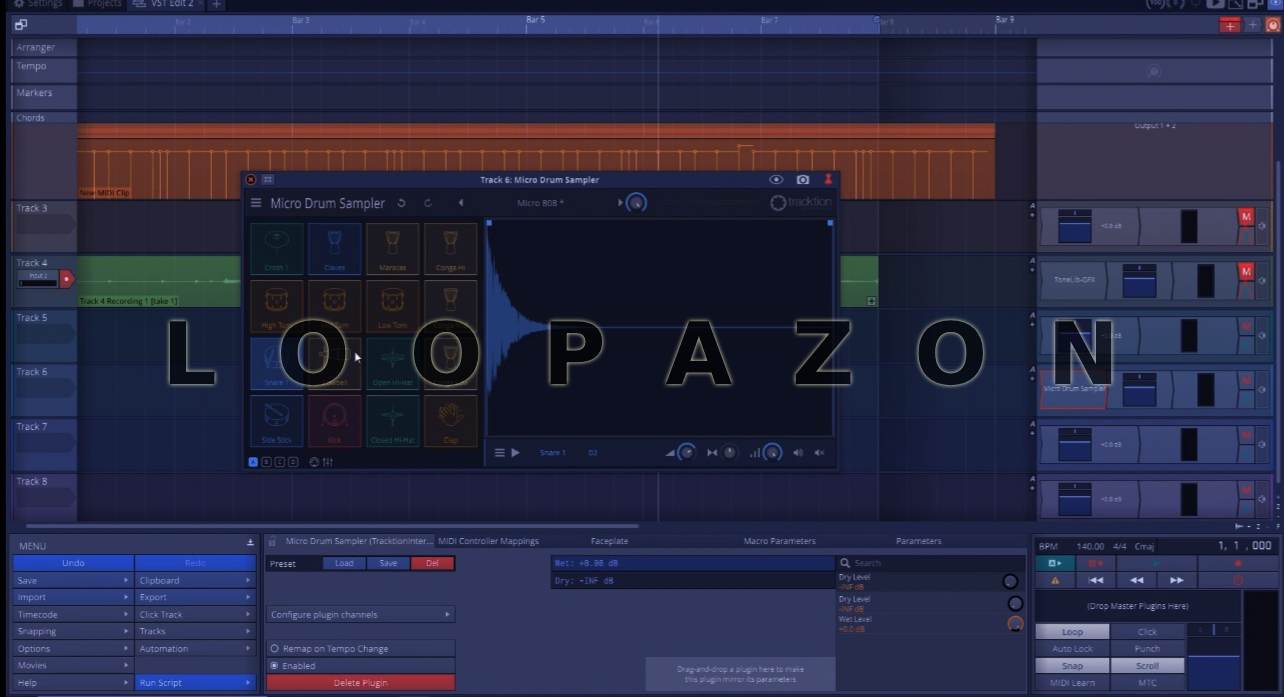Click the Snare 1 drum pad

pyautogui.click(x=276, y=362)
